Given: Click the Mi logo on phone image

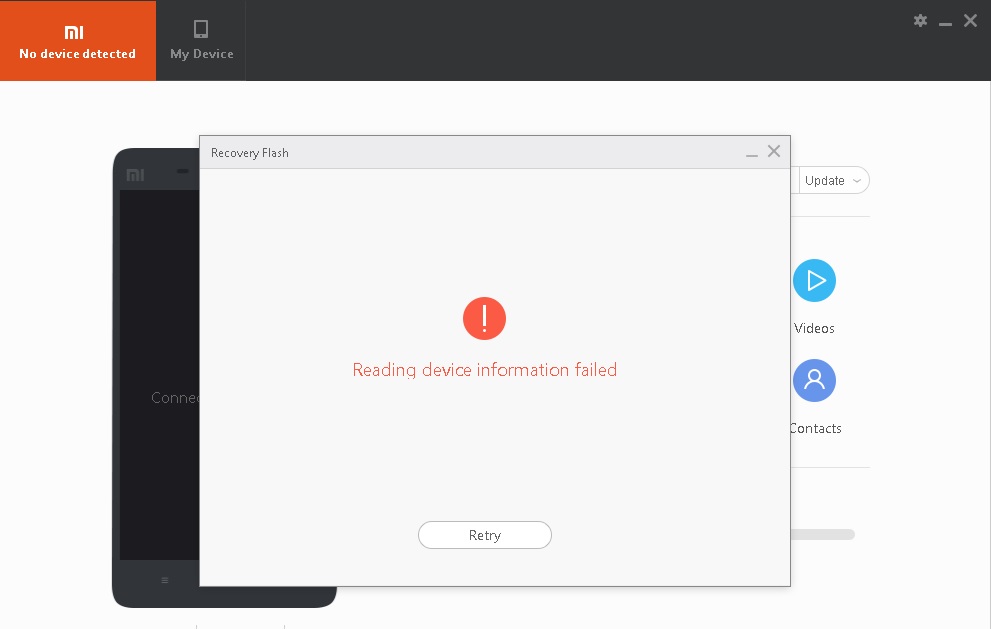Looking at the screenshot, I should click(135, 175).
